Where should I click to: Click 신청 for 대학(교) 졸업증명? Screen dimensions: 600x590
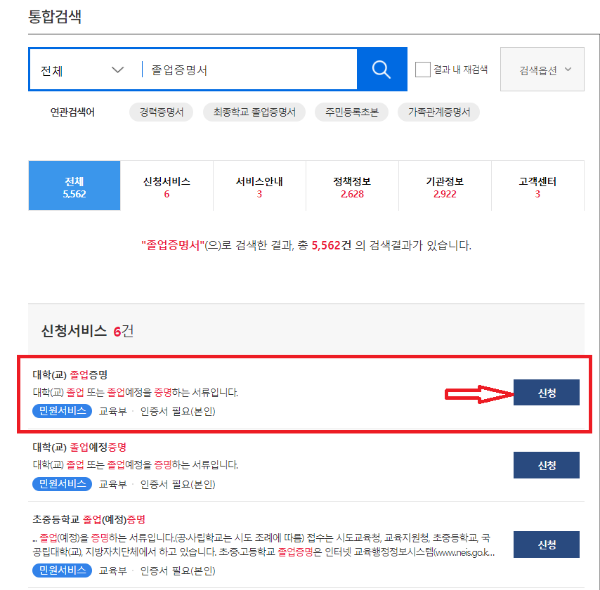click(546, 392)
